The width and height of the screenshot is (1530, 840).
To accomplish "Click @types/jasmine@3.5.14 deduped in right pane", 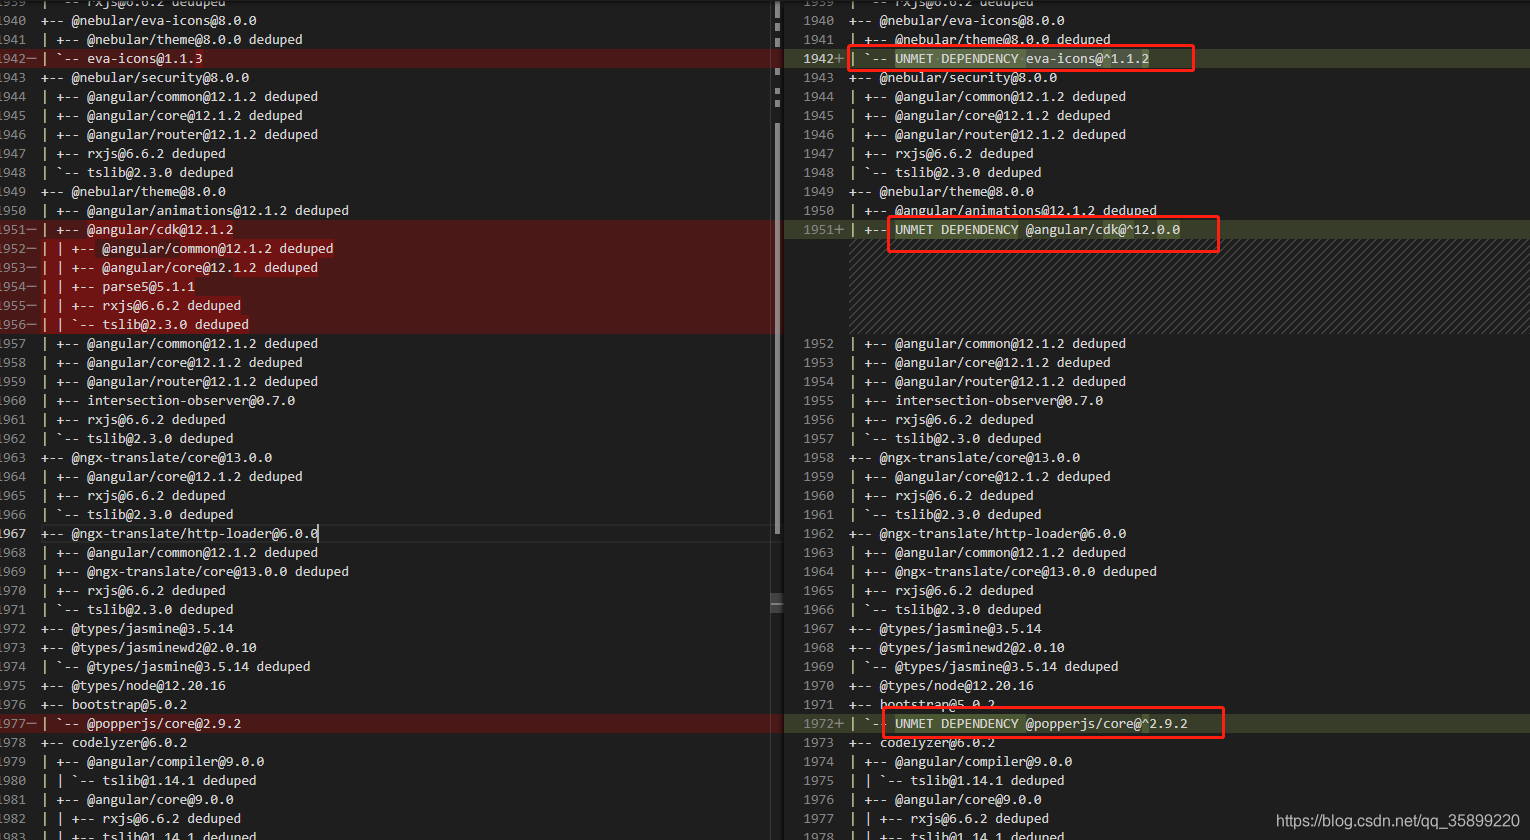I will click(x=1006, y=667).
